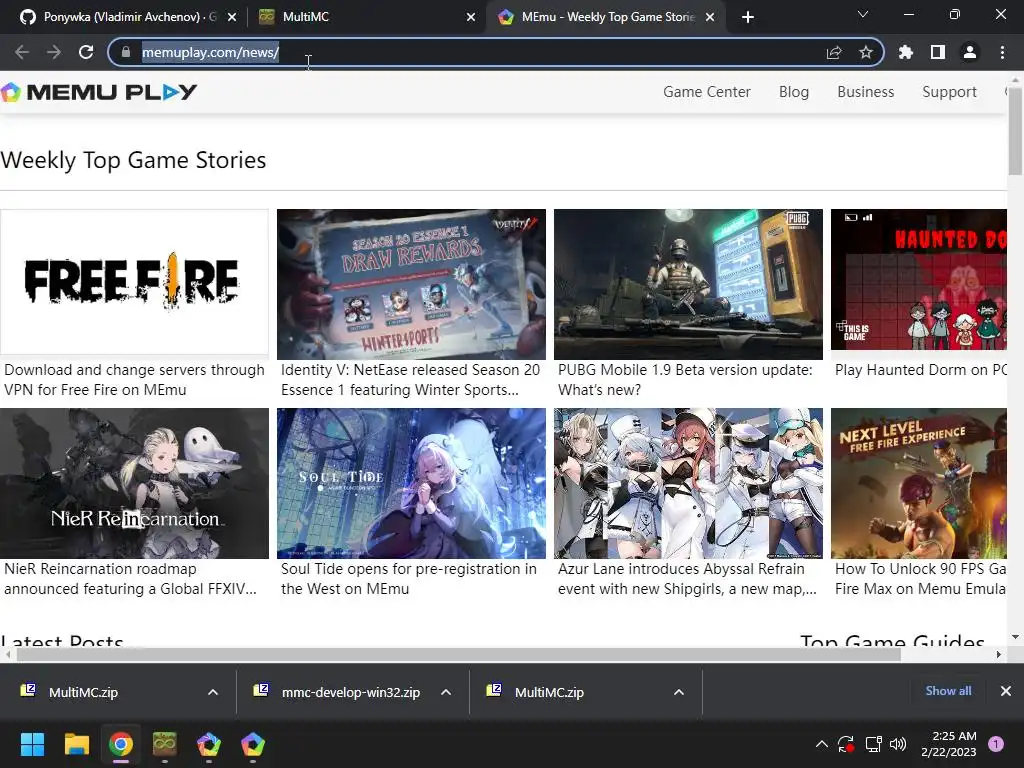Close the MultiMC browser tab
This screenshot has height=768, width=1024.
tap(471, 17)
